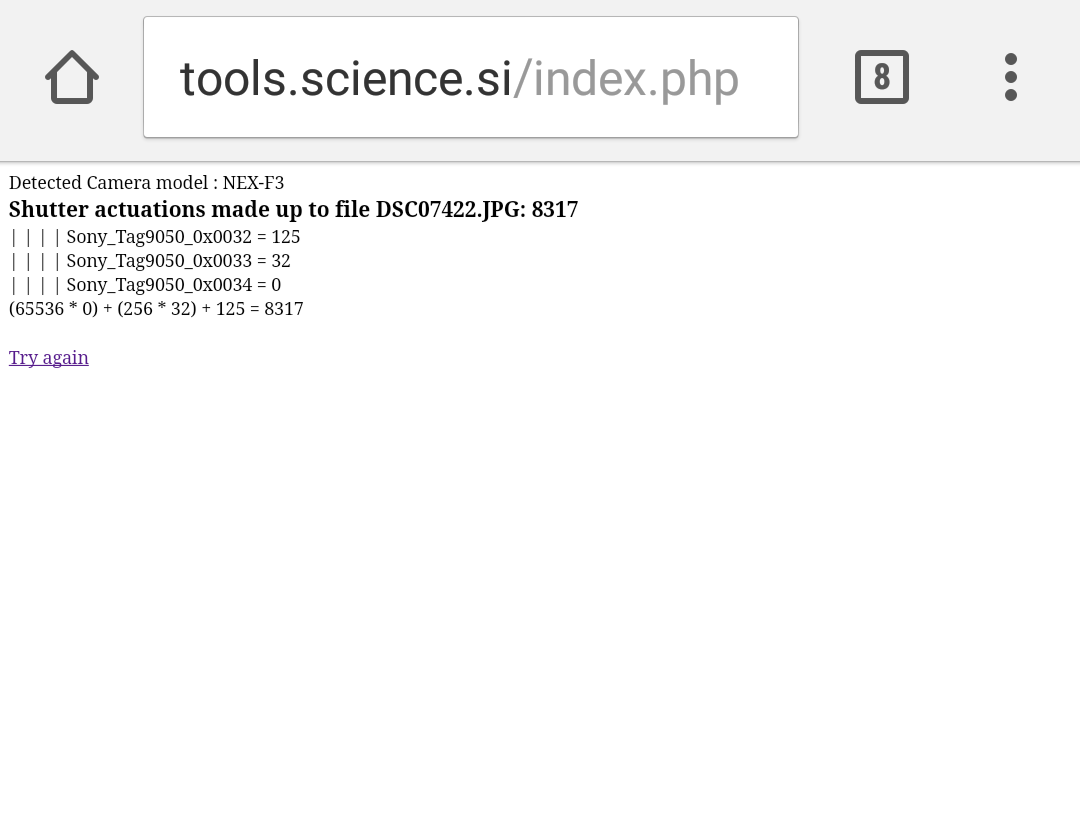Tap the browser home icon

(x=72, y=77)
